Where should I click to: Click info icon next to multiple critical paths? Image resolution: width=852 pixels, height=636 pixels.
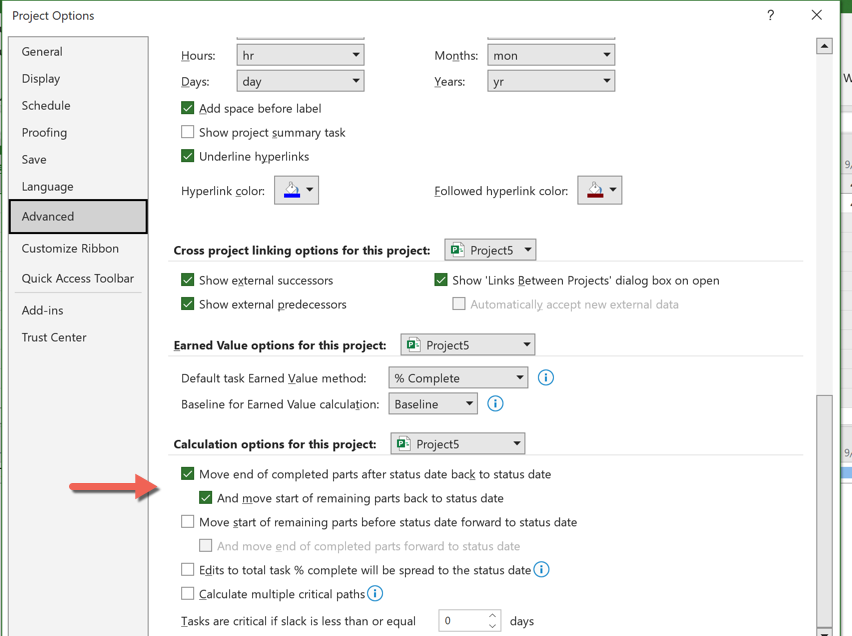375,593
